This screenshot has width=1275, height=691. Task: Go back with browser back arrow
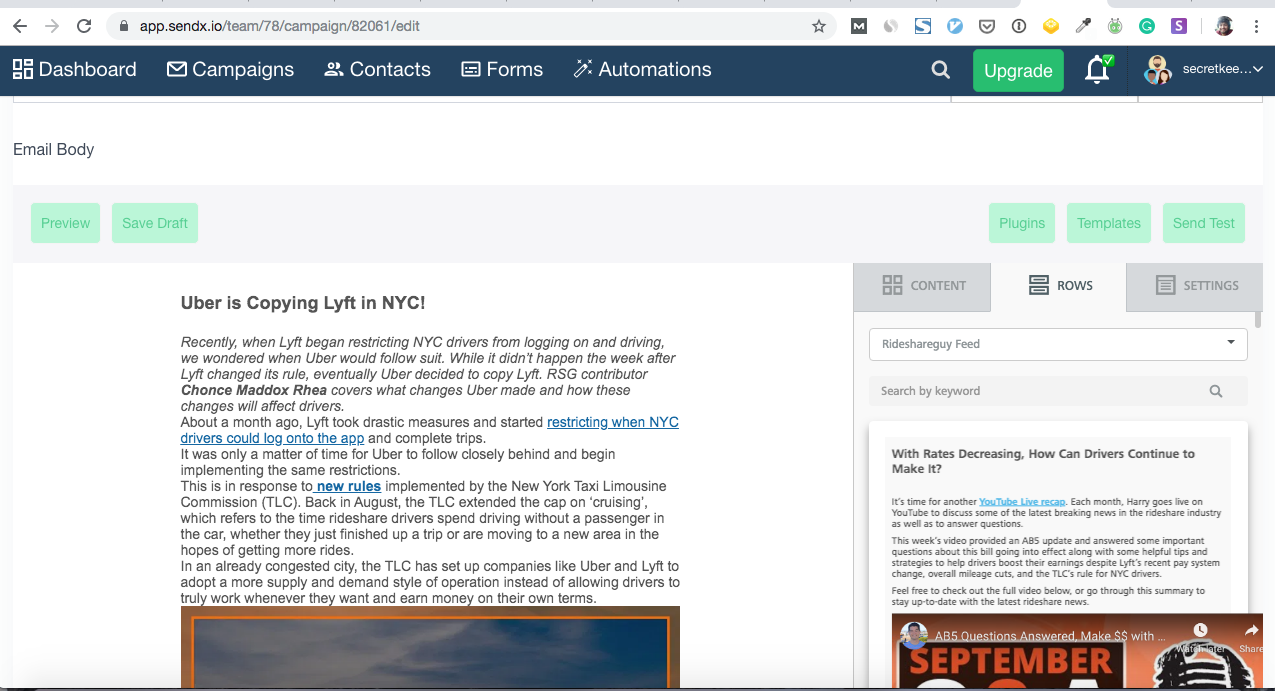20,26
